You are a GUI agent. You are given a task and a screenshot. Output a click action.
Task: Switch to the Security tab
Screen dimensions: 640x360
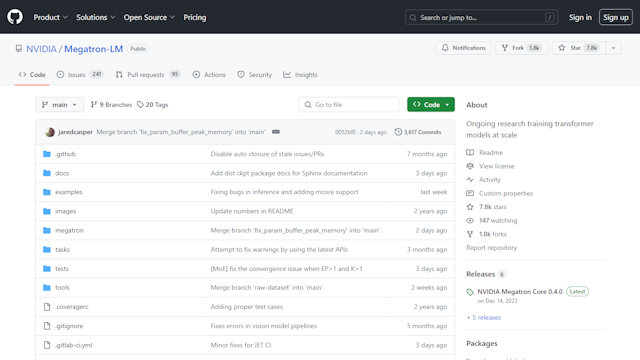pyautogui.click(x=255, y=75)
